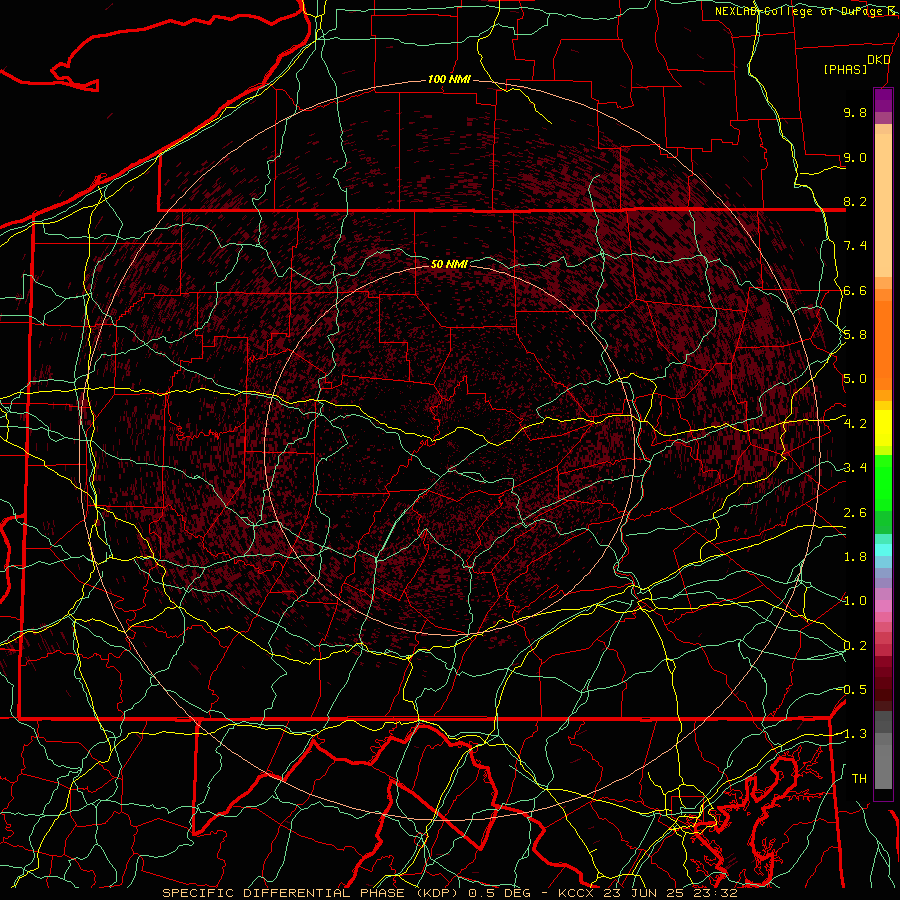Image resolution: width=900 pixels, height=900 pixels.
Task: Click the 50 NMI range ring label
Action: pyautogui.click(x=449, y=264)
